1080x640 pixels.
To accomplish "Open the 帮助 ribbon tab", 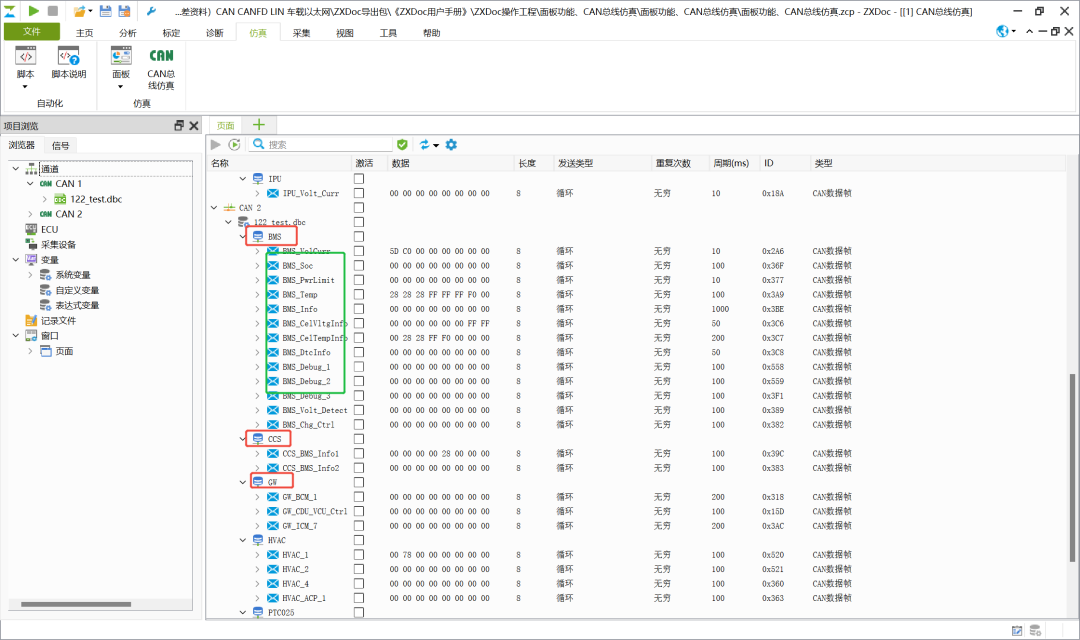I will 432,32.
